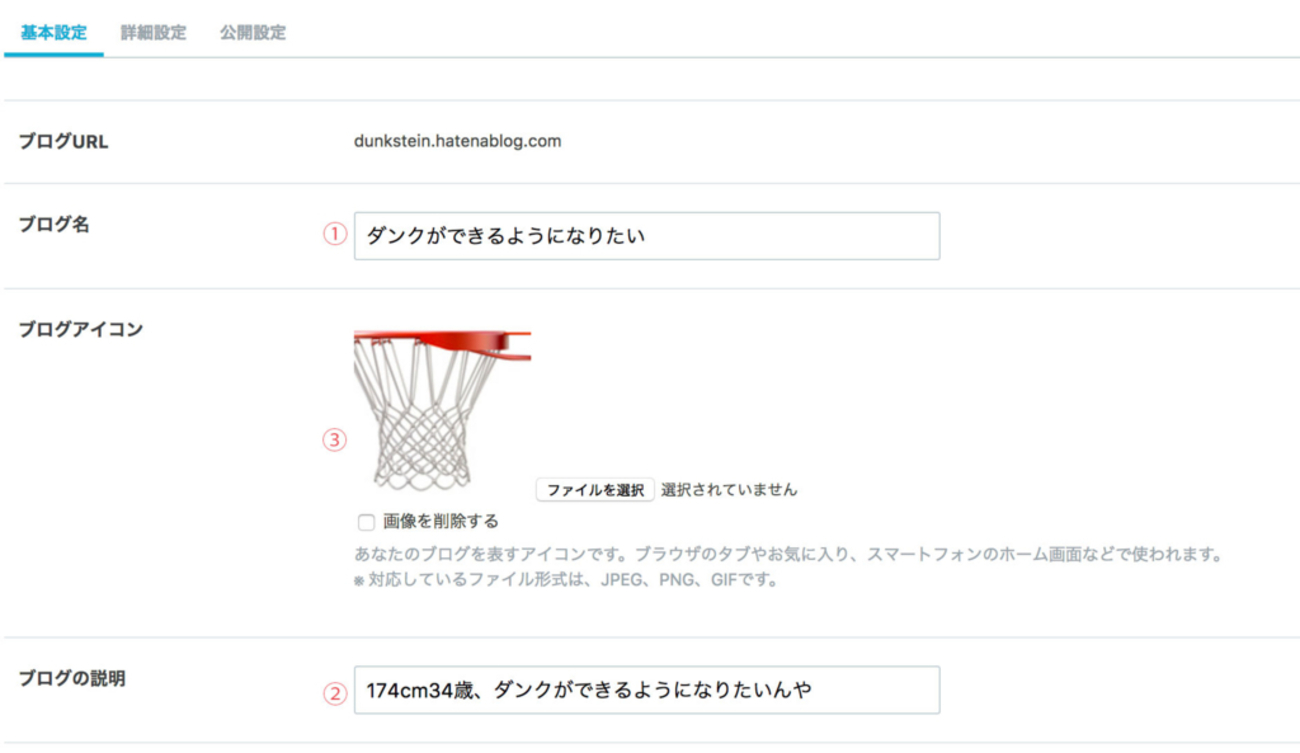Click the circled number 3 marker
This screenshot has height=753, width=1300.
pyautogui.click(x=334, y=440)
